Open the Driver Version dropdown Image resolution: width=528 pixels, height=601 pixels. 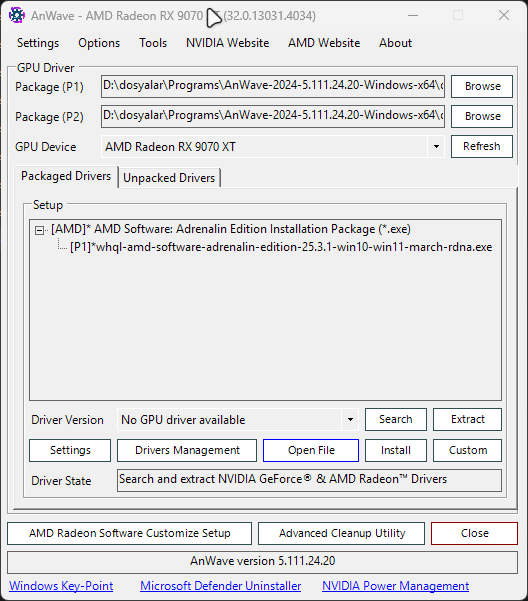(x=350, y=419)
